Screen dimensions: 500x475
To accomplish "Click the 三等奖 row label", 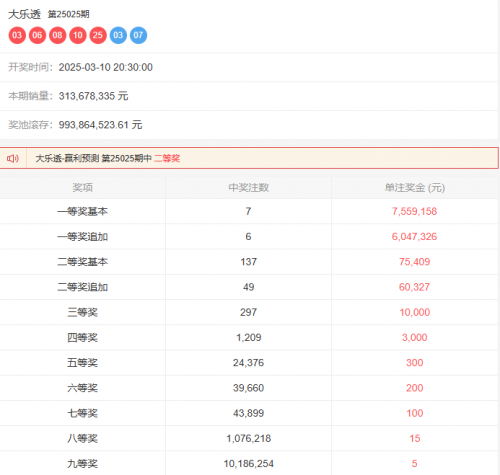I will pos(83,312).
